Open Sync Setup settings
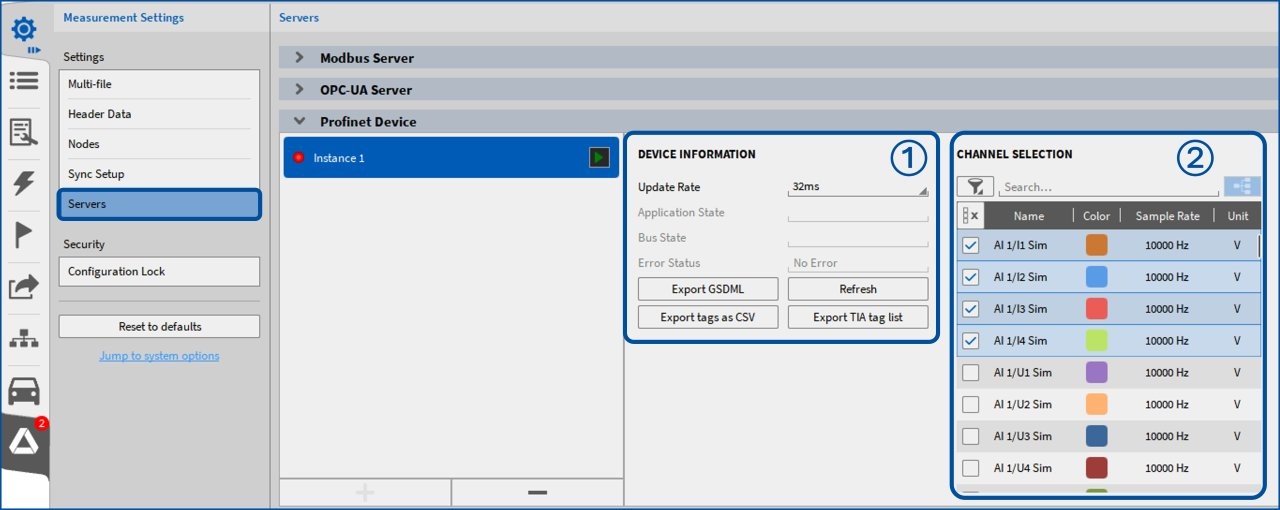 pos(159,174)
